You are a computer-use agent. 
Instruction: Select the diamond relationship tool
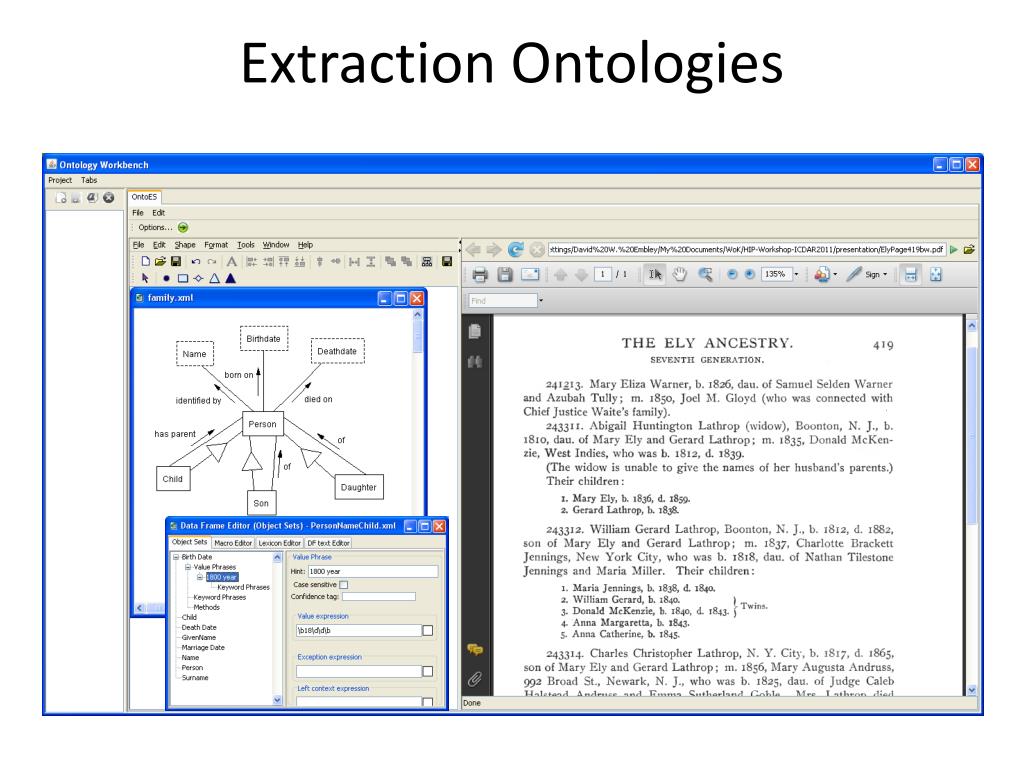click(x=199, y=278)
